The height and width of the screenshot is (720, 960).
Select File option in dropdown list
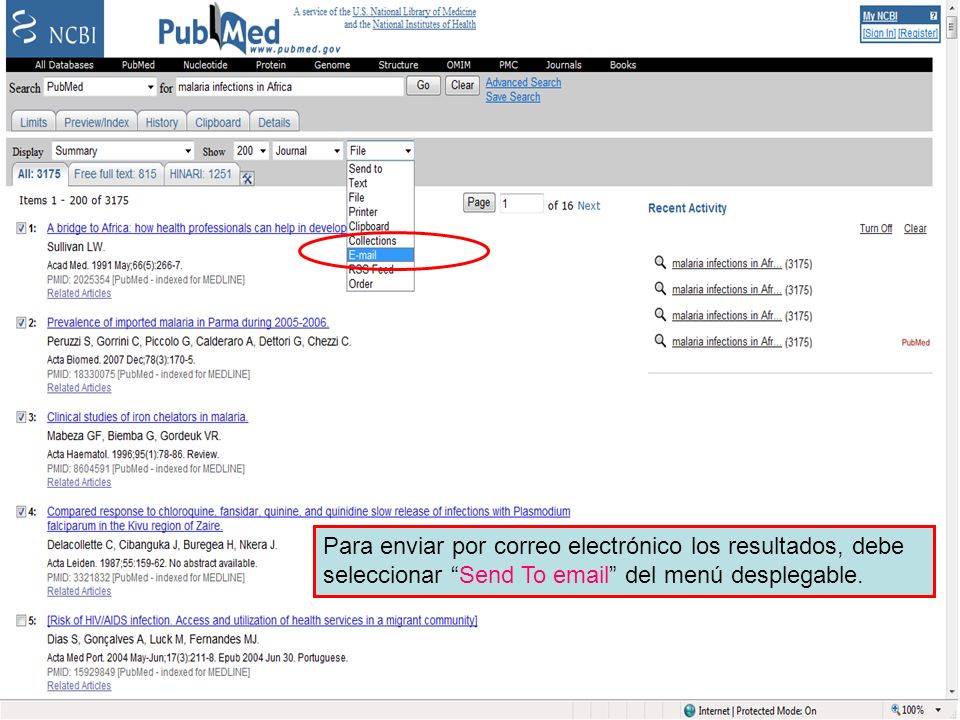[x=380, y=198]
